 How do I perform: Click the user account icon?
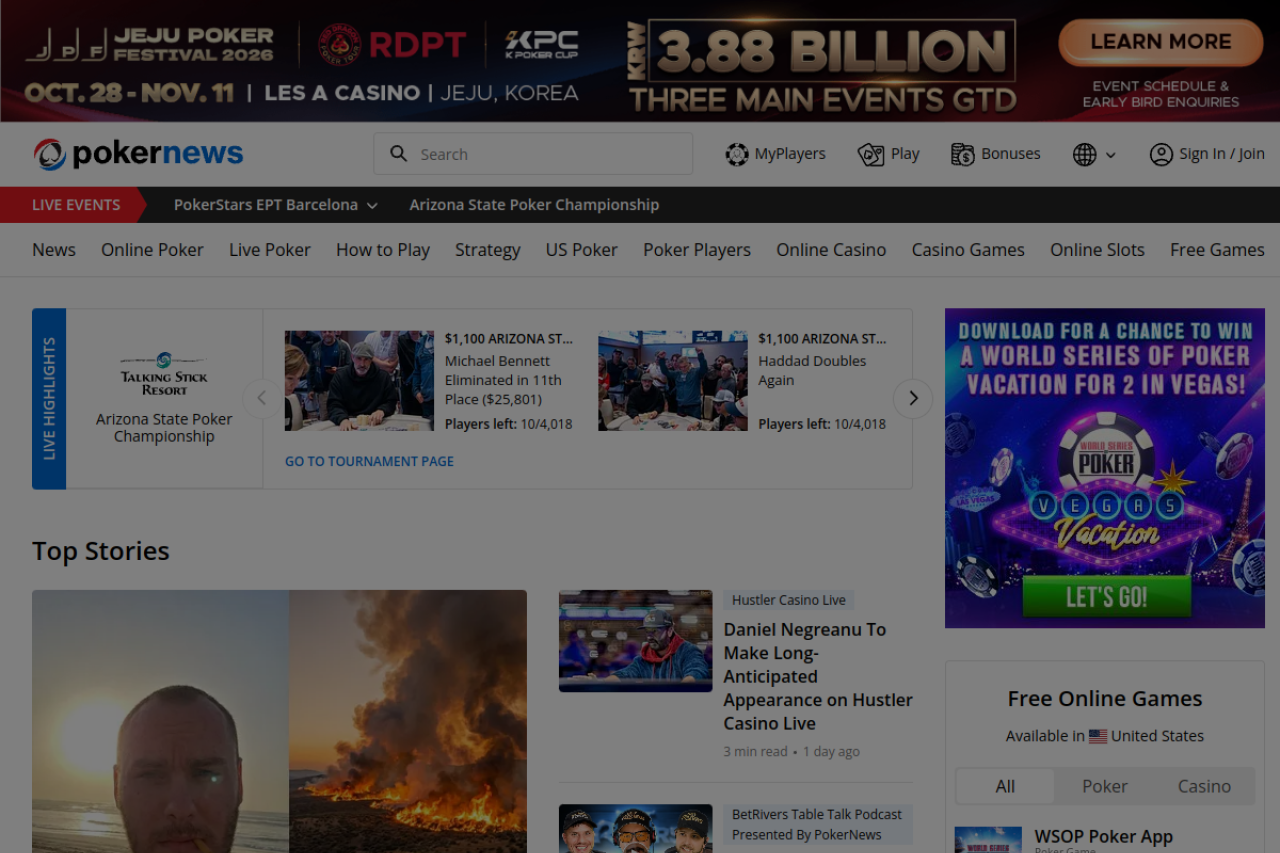tap(1161, 154)
